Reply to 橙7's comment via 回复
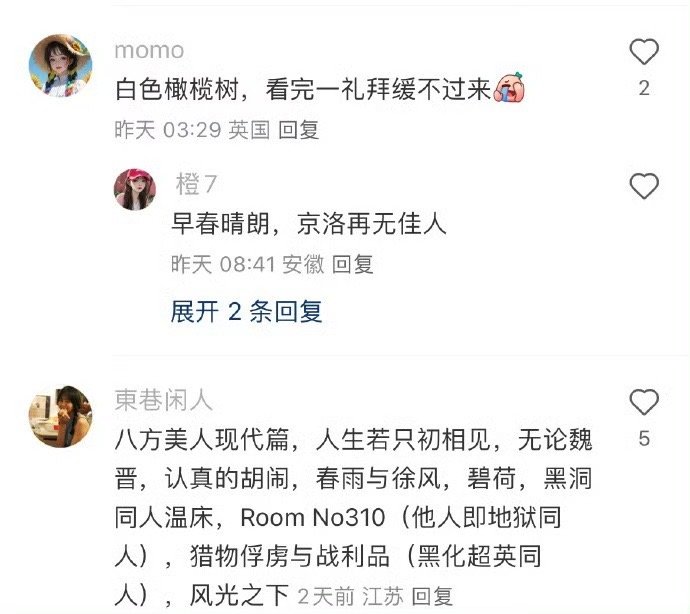This screenshot has width=690, height=614. [352, 265]
